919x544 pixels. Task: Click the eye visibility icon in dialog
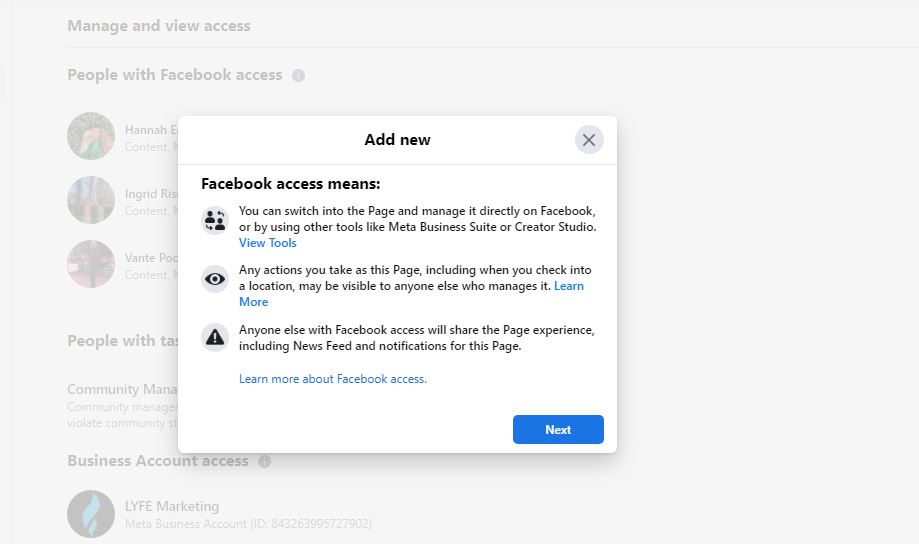pyautogui.click(x=215, y=279)
